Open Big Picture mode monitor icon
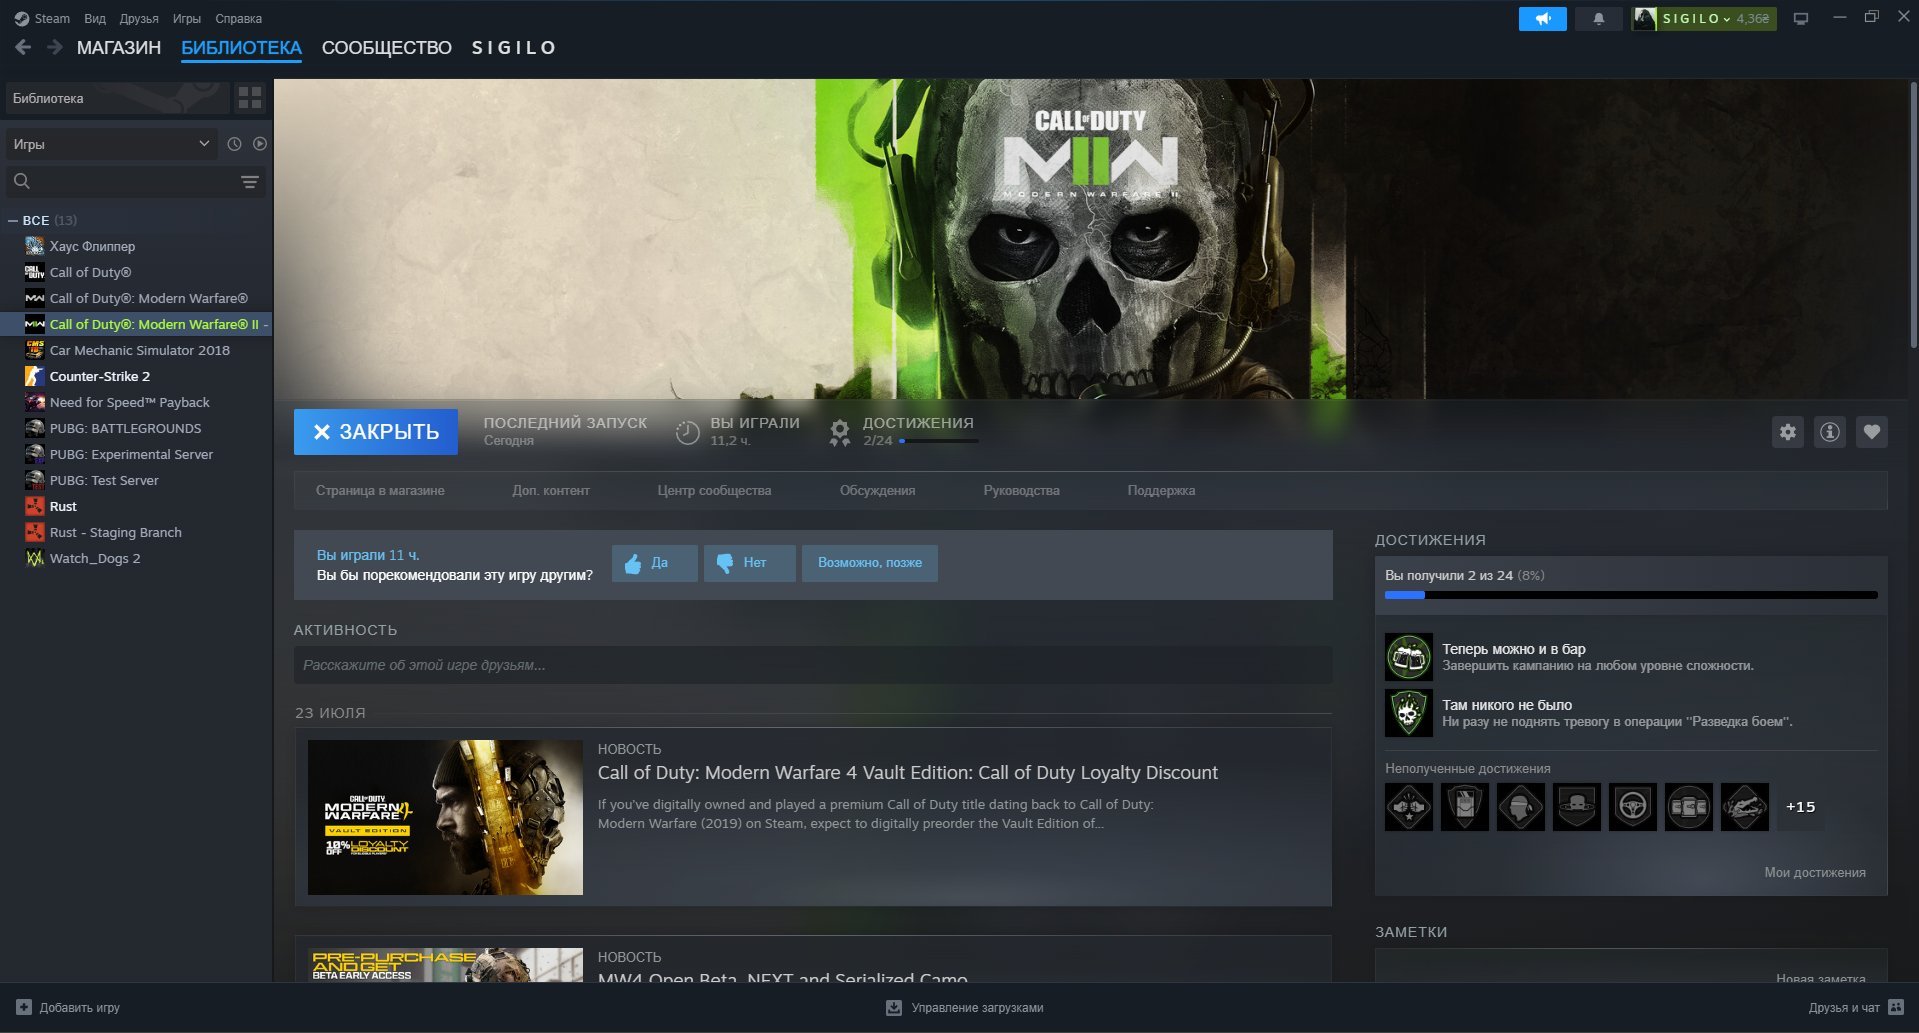 [x=1801, y=19]
